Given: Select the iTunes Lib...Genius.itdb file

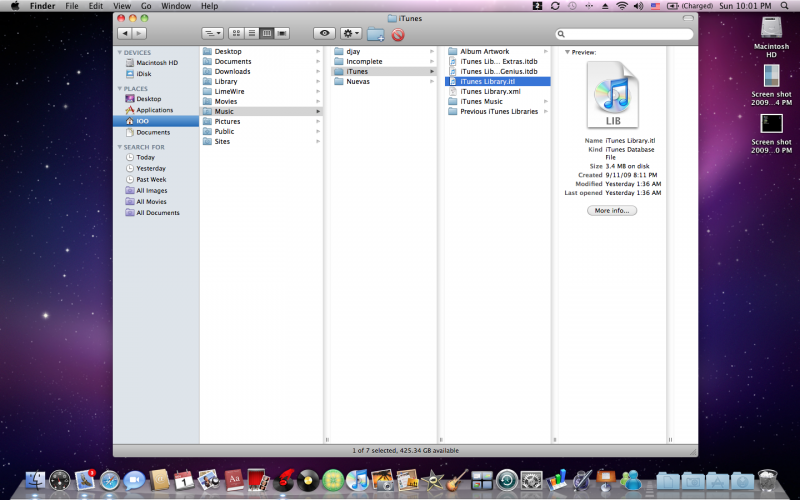Looking at the screenshot, I should pos(498,71).
